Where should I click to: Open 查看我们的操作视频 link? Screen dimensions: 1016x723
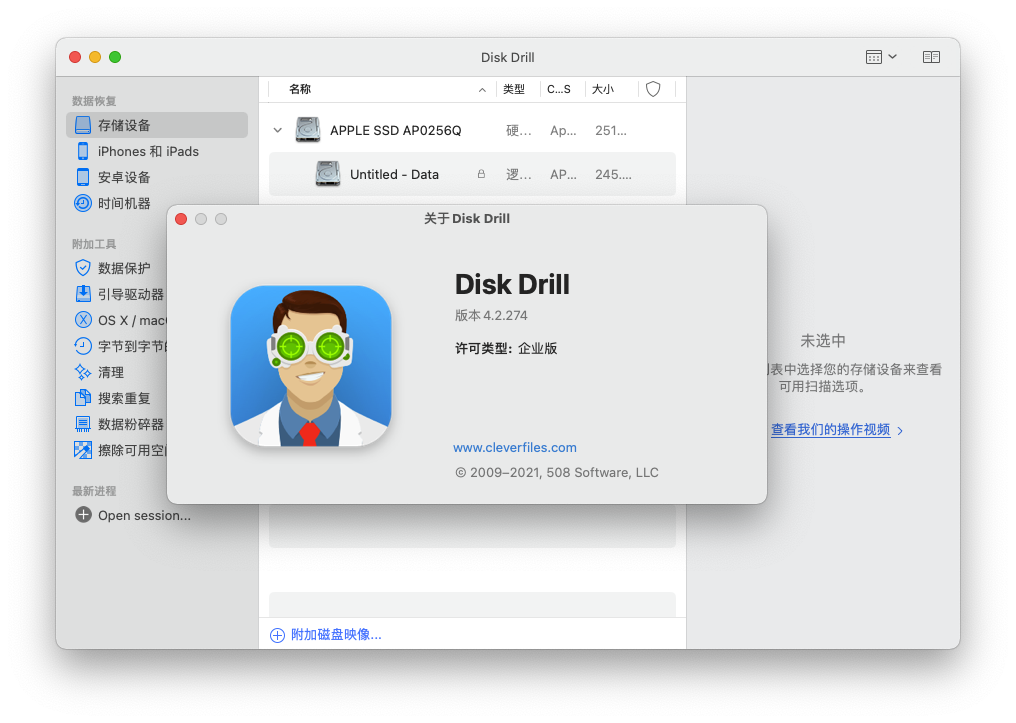831,430
